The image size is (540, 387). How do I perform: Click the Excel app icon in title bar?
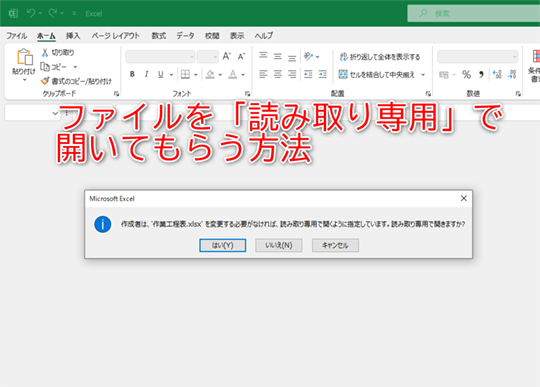pyautogui.click(x=13, y=13)
